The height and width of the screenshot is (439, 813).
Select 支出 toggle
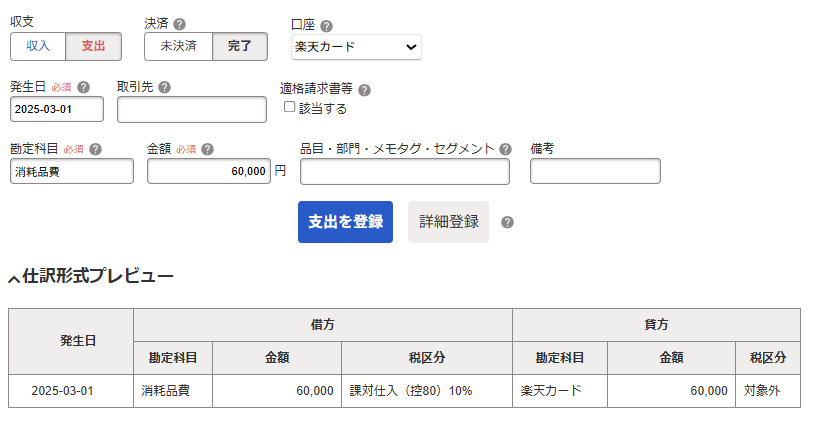pos(93,46)
